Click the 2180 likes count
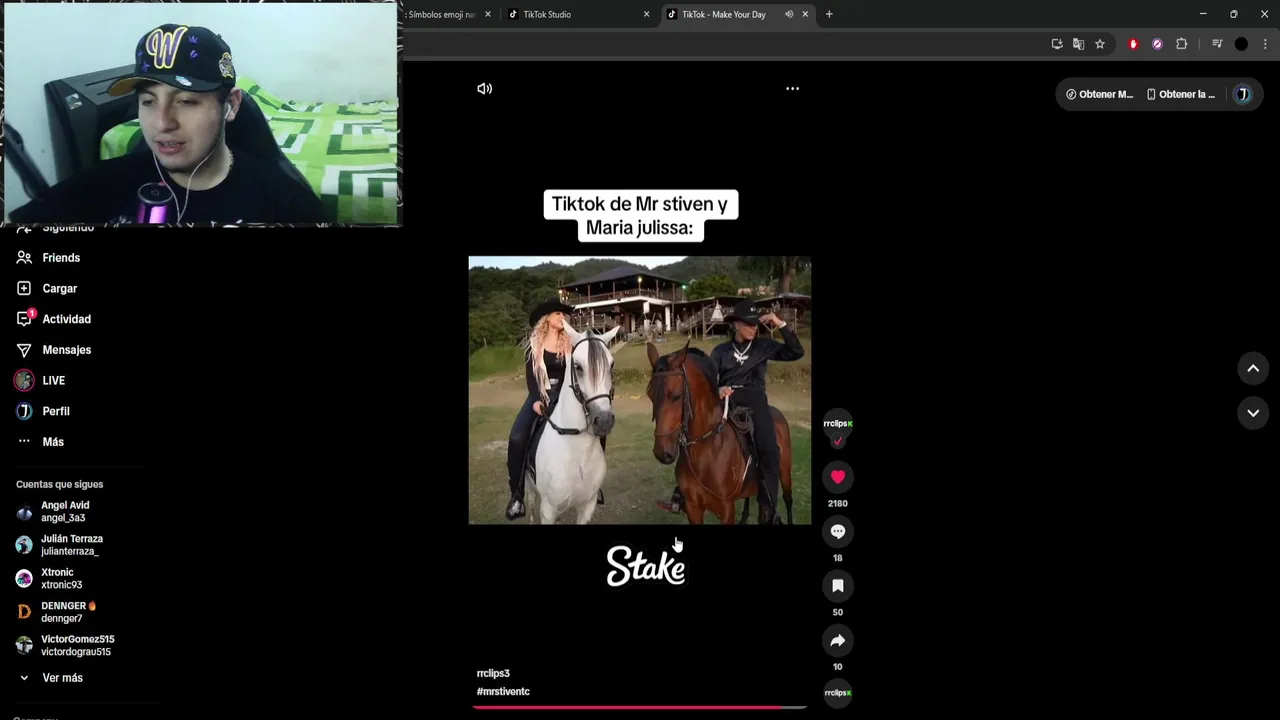The image size is (1280, 720). point(838,503)
